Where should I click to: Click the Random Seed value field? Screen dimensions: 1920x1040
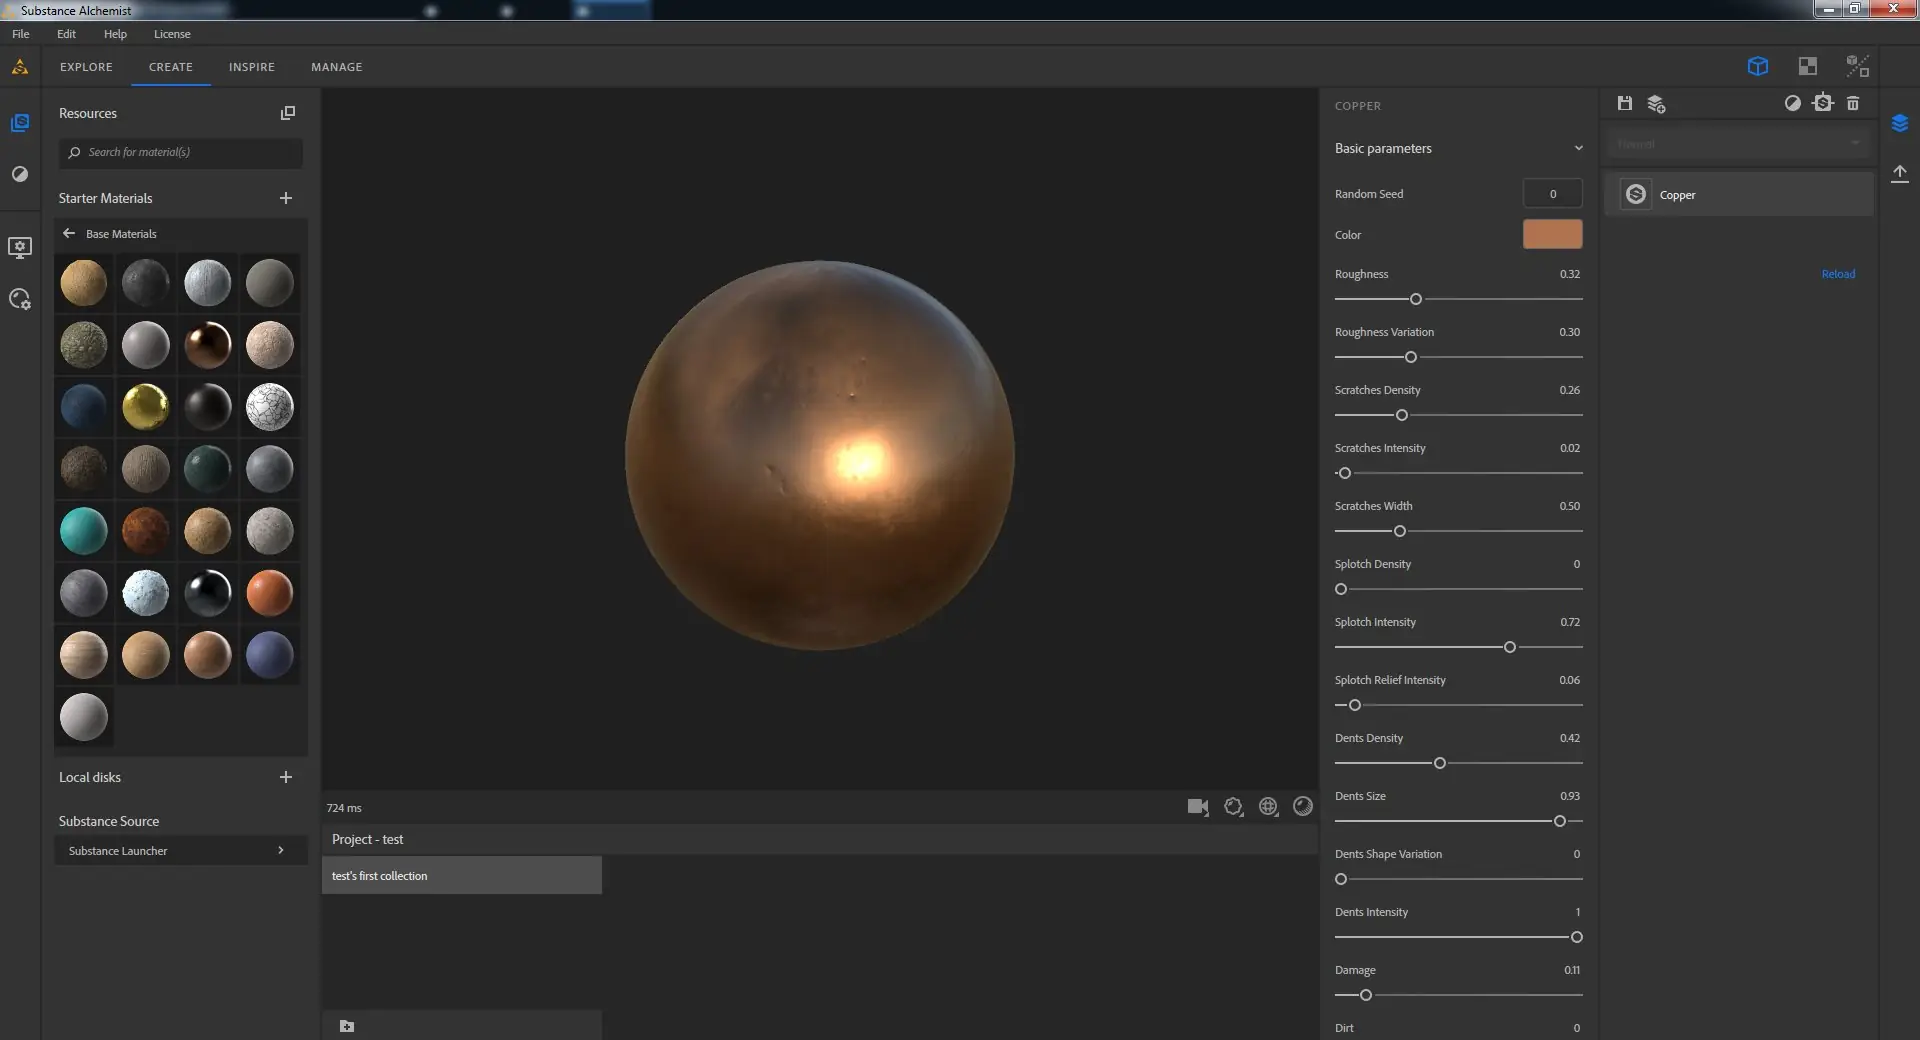[1552, 194]
